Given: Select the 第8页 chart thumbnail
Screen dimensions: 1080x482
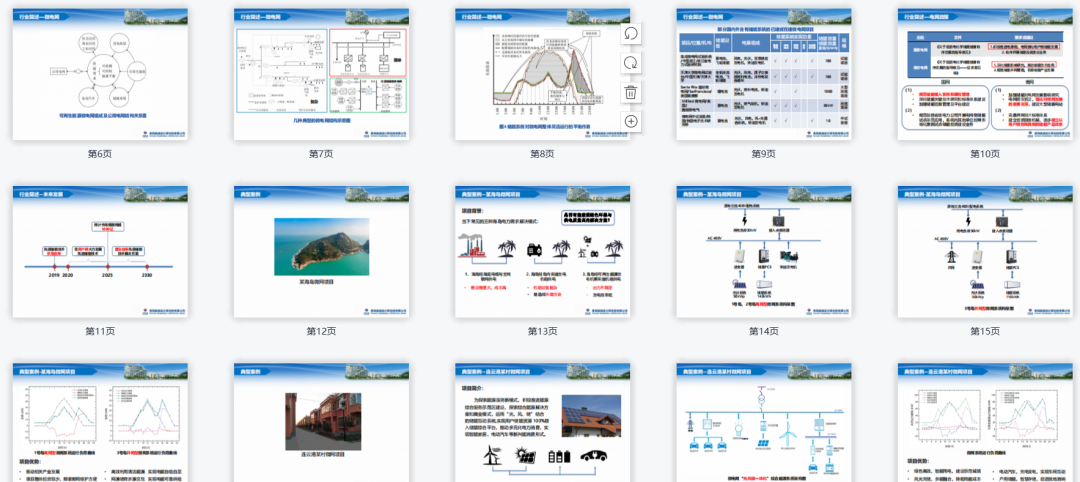Looking at the screenshot, I should click(543, 74).
